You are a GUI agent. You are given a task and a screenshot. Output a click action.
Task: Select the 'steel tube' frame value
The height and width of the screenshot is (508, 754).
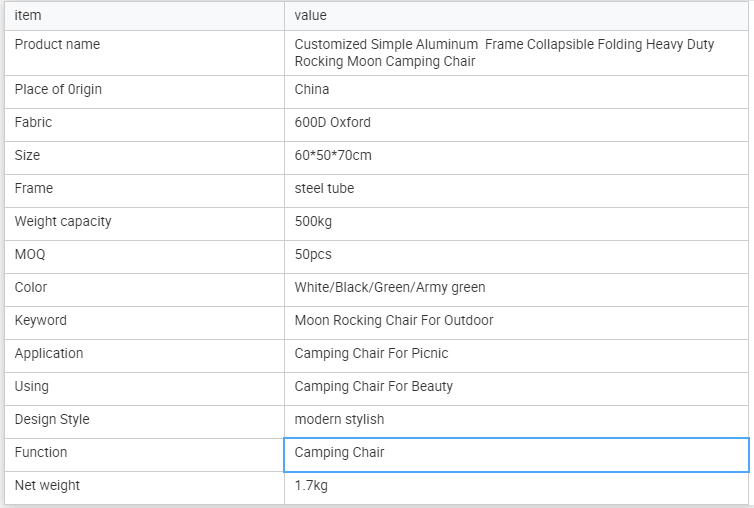(x=324, y=189)
